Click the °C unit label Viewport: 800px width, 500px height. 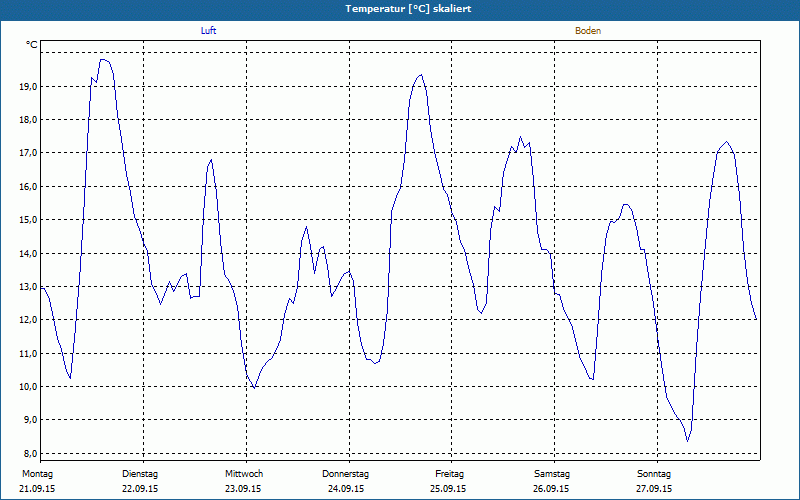pos(32,45)
